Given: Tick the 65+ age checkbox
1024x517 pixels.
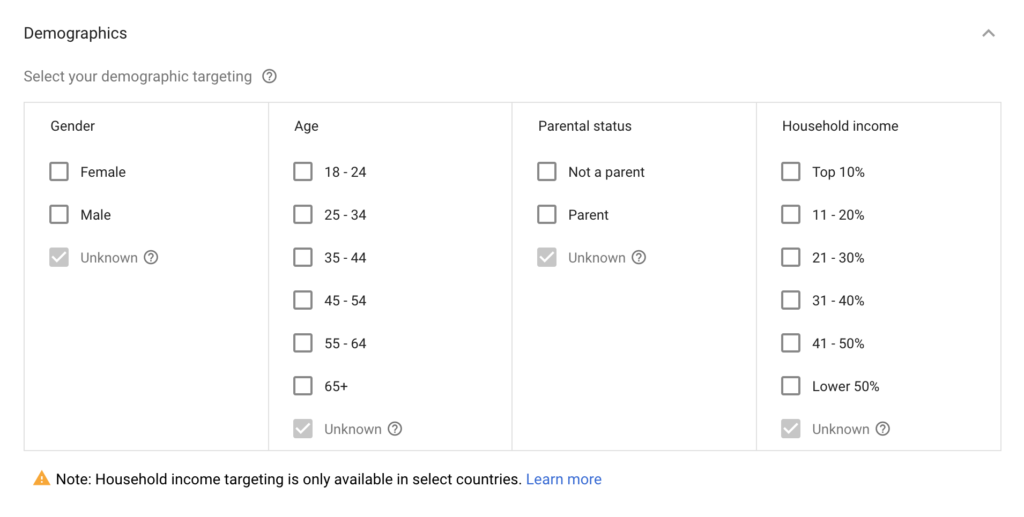Looking at the screenshot, I should point(303,386).
